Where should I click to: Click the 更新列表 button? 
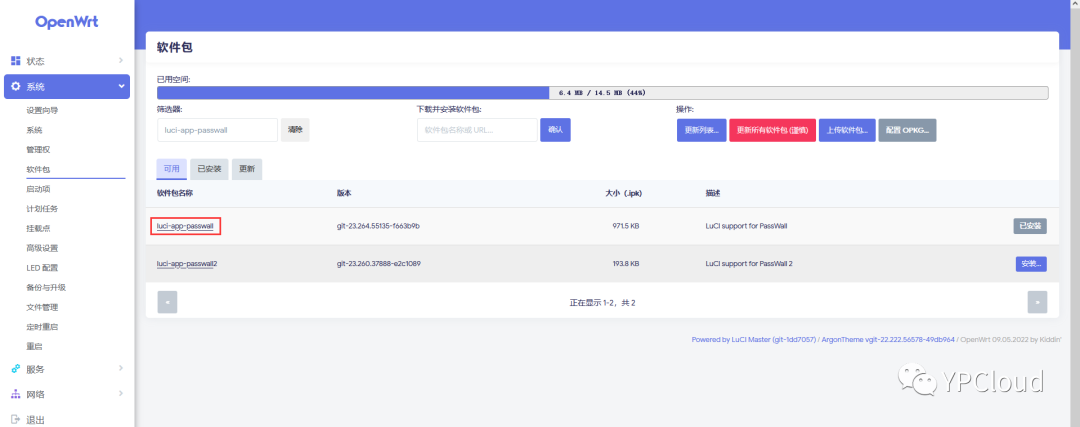tap(701, 130)
